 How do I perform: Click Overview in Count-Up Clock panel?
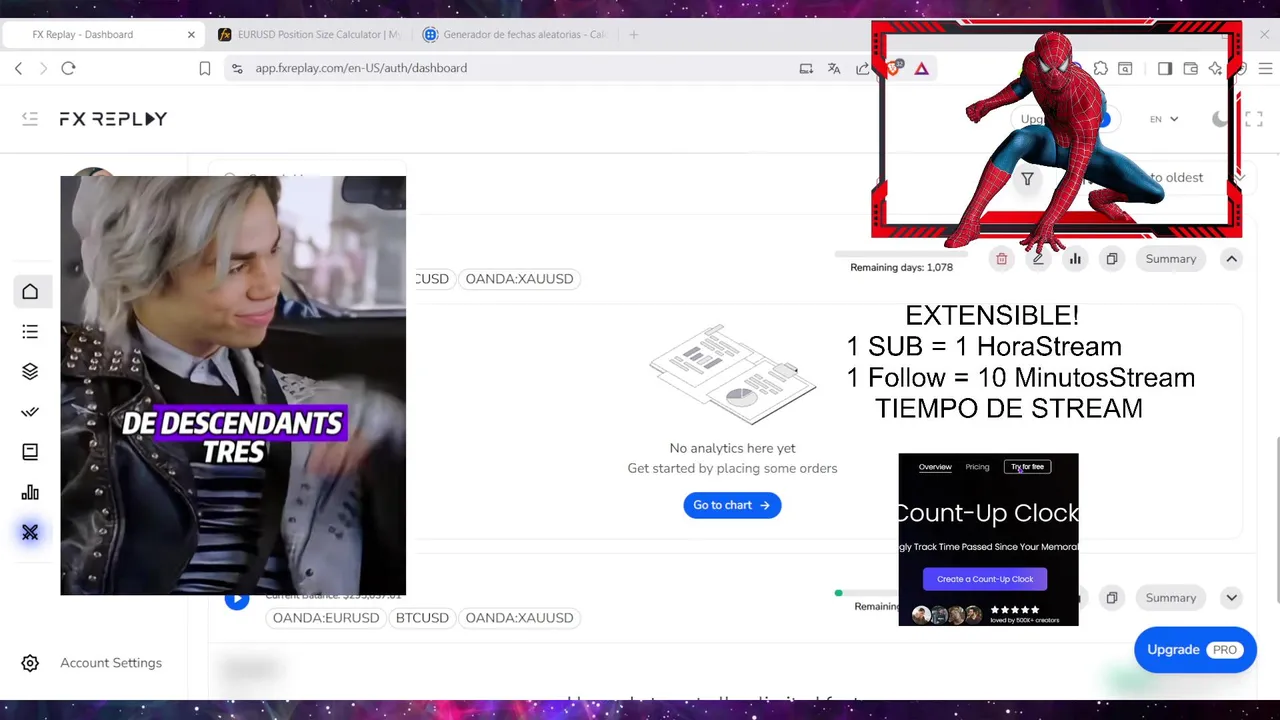pyautogui.click(x=935, y=467)
